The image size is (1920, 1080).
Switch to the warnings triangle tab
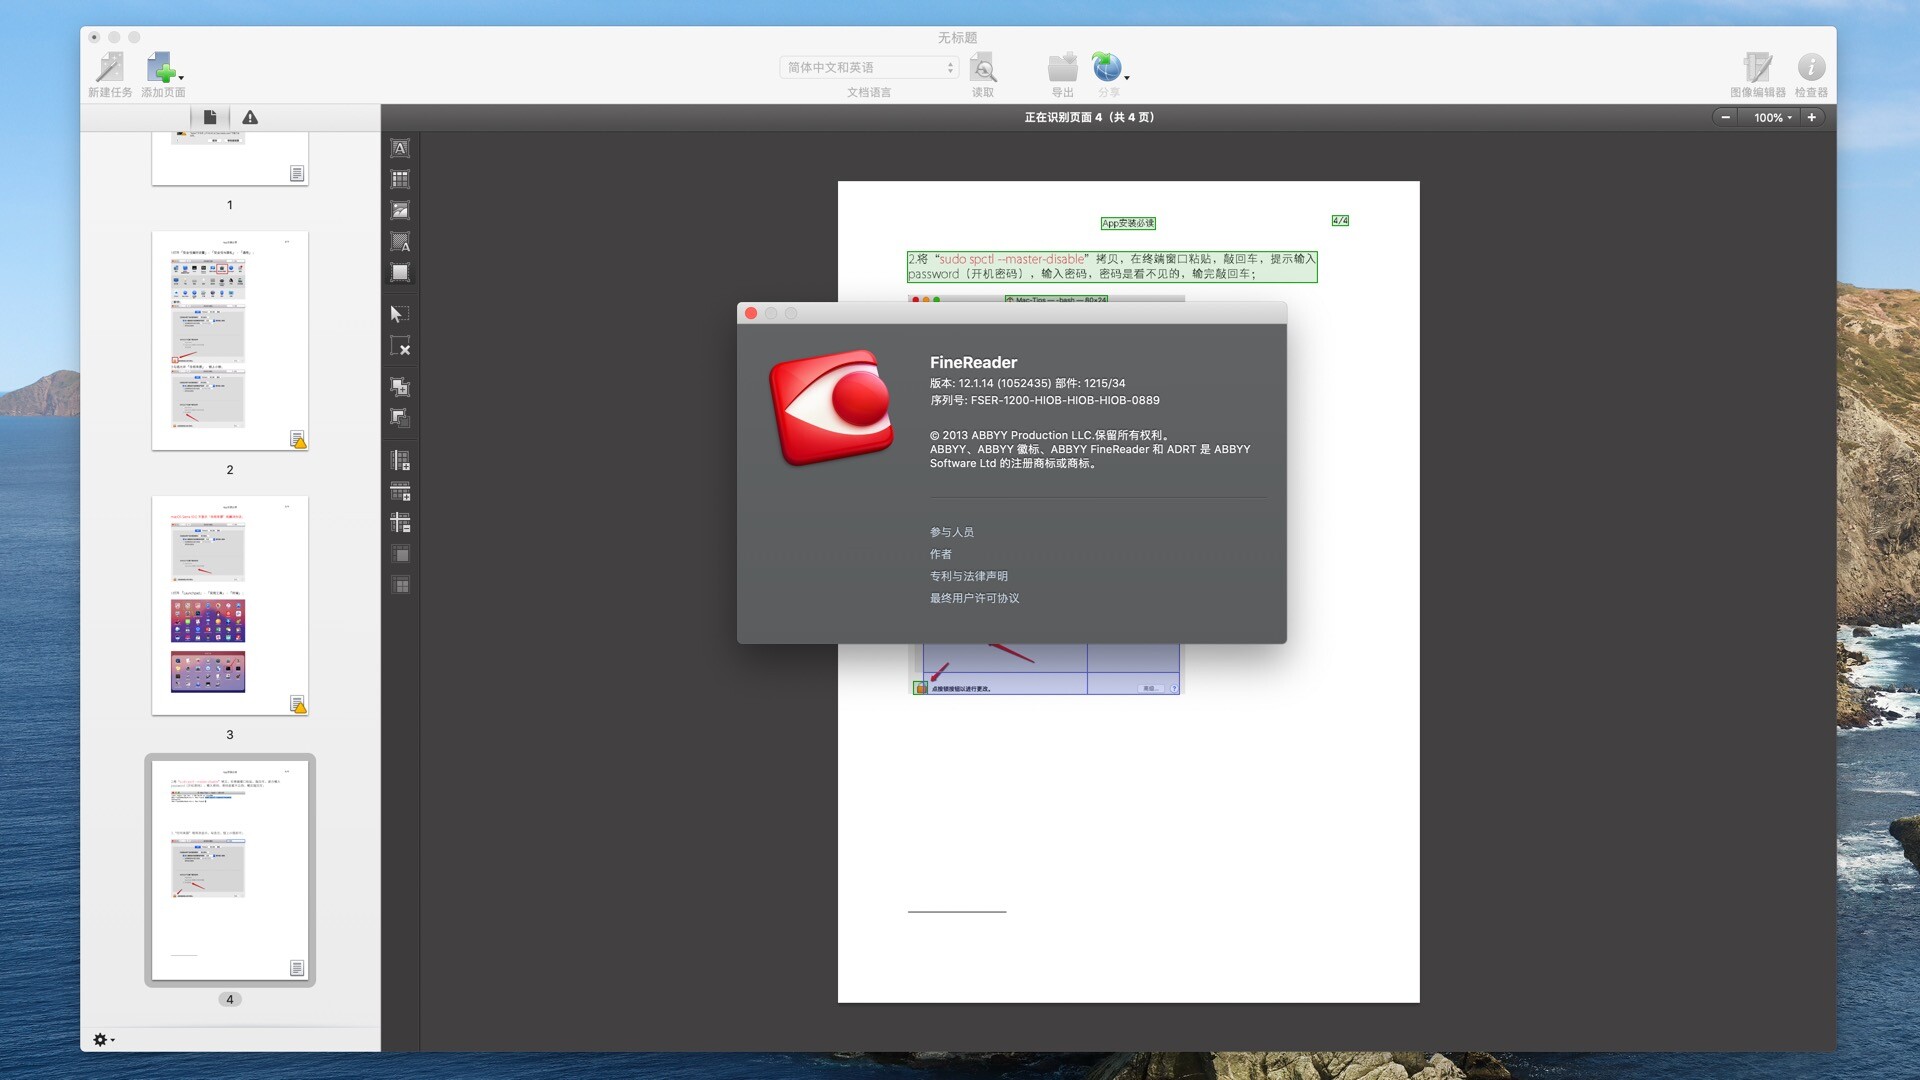click(x=250, y=117)
